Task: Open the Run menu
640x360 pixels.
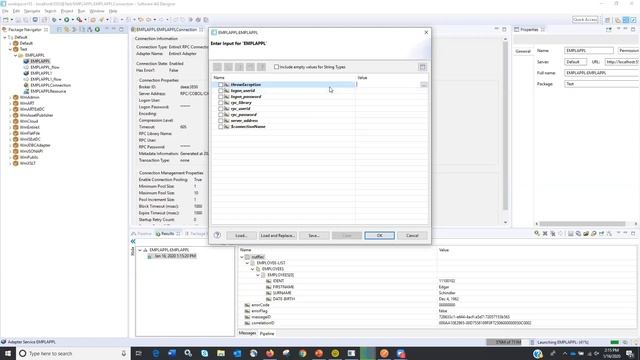Action: (x=82, y=11)
